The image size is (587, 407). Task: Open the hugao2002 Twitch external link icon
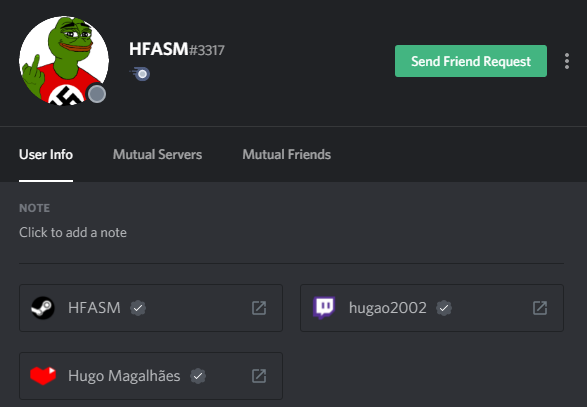point(540,308)
